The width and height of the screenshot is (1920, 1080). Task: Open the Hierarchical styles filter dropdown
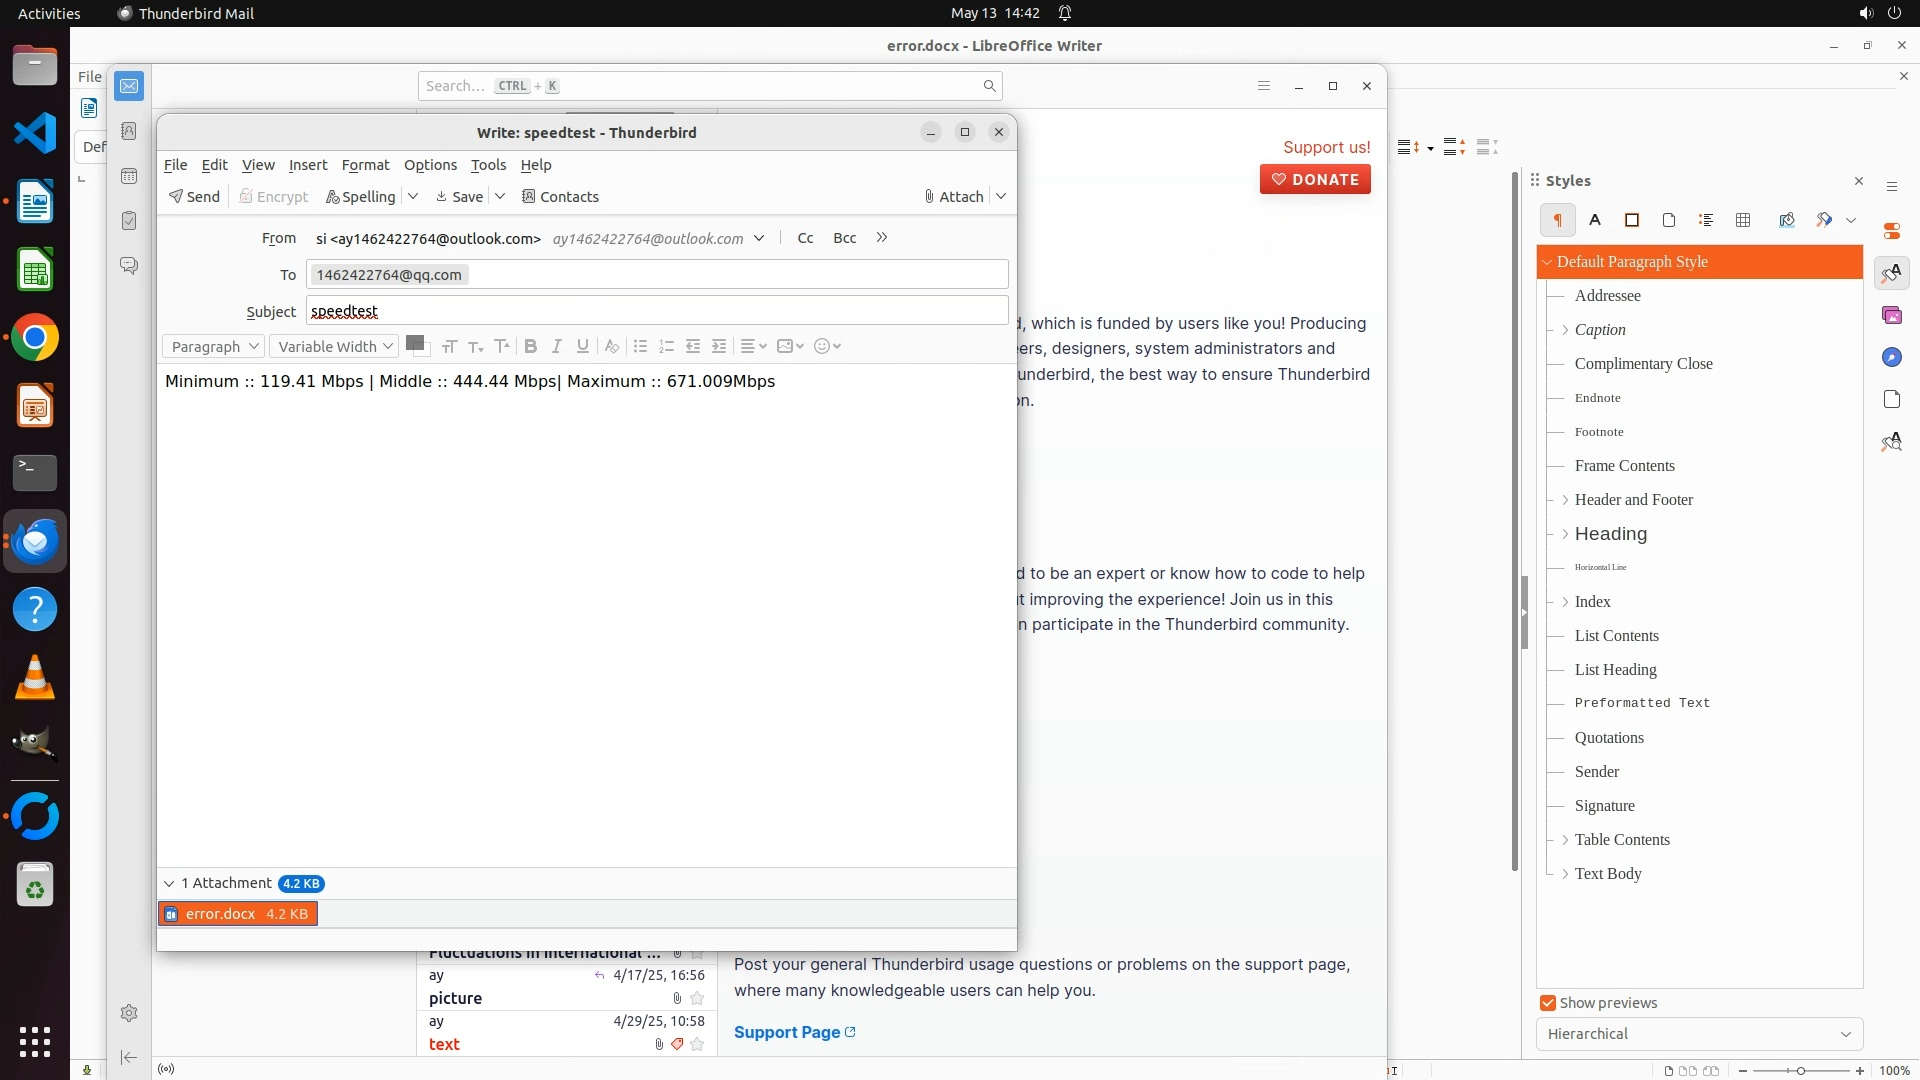pos(1699,1034)
